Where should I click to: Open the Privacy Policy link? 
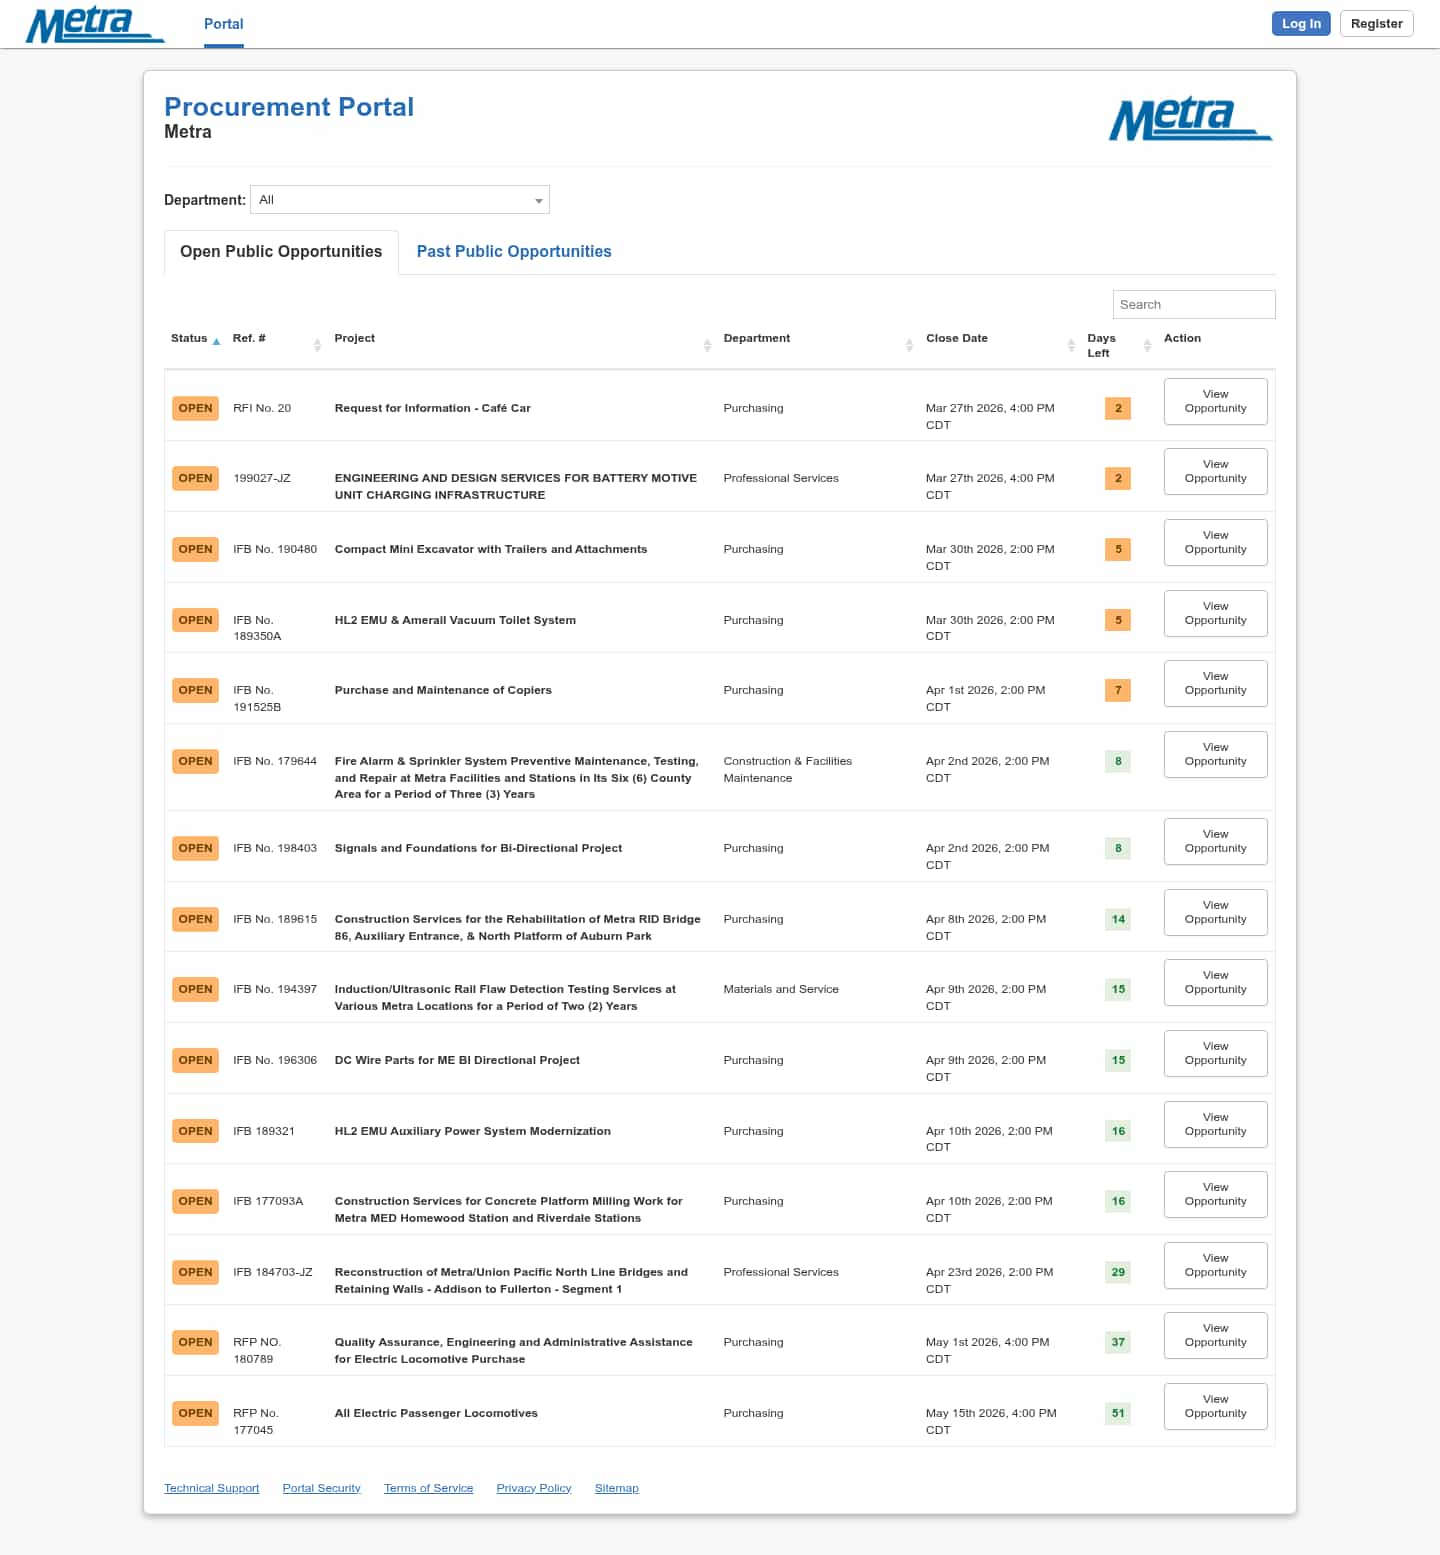point(533,1488)
